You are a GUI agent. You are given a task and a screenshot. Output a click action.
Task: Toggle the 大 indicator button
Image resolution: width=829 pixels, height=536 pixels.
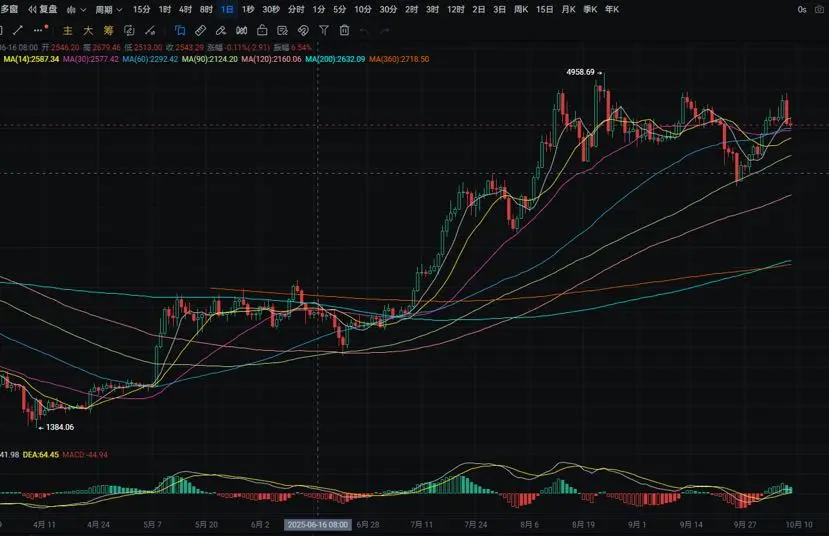click(88, 31)
